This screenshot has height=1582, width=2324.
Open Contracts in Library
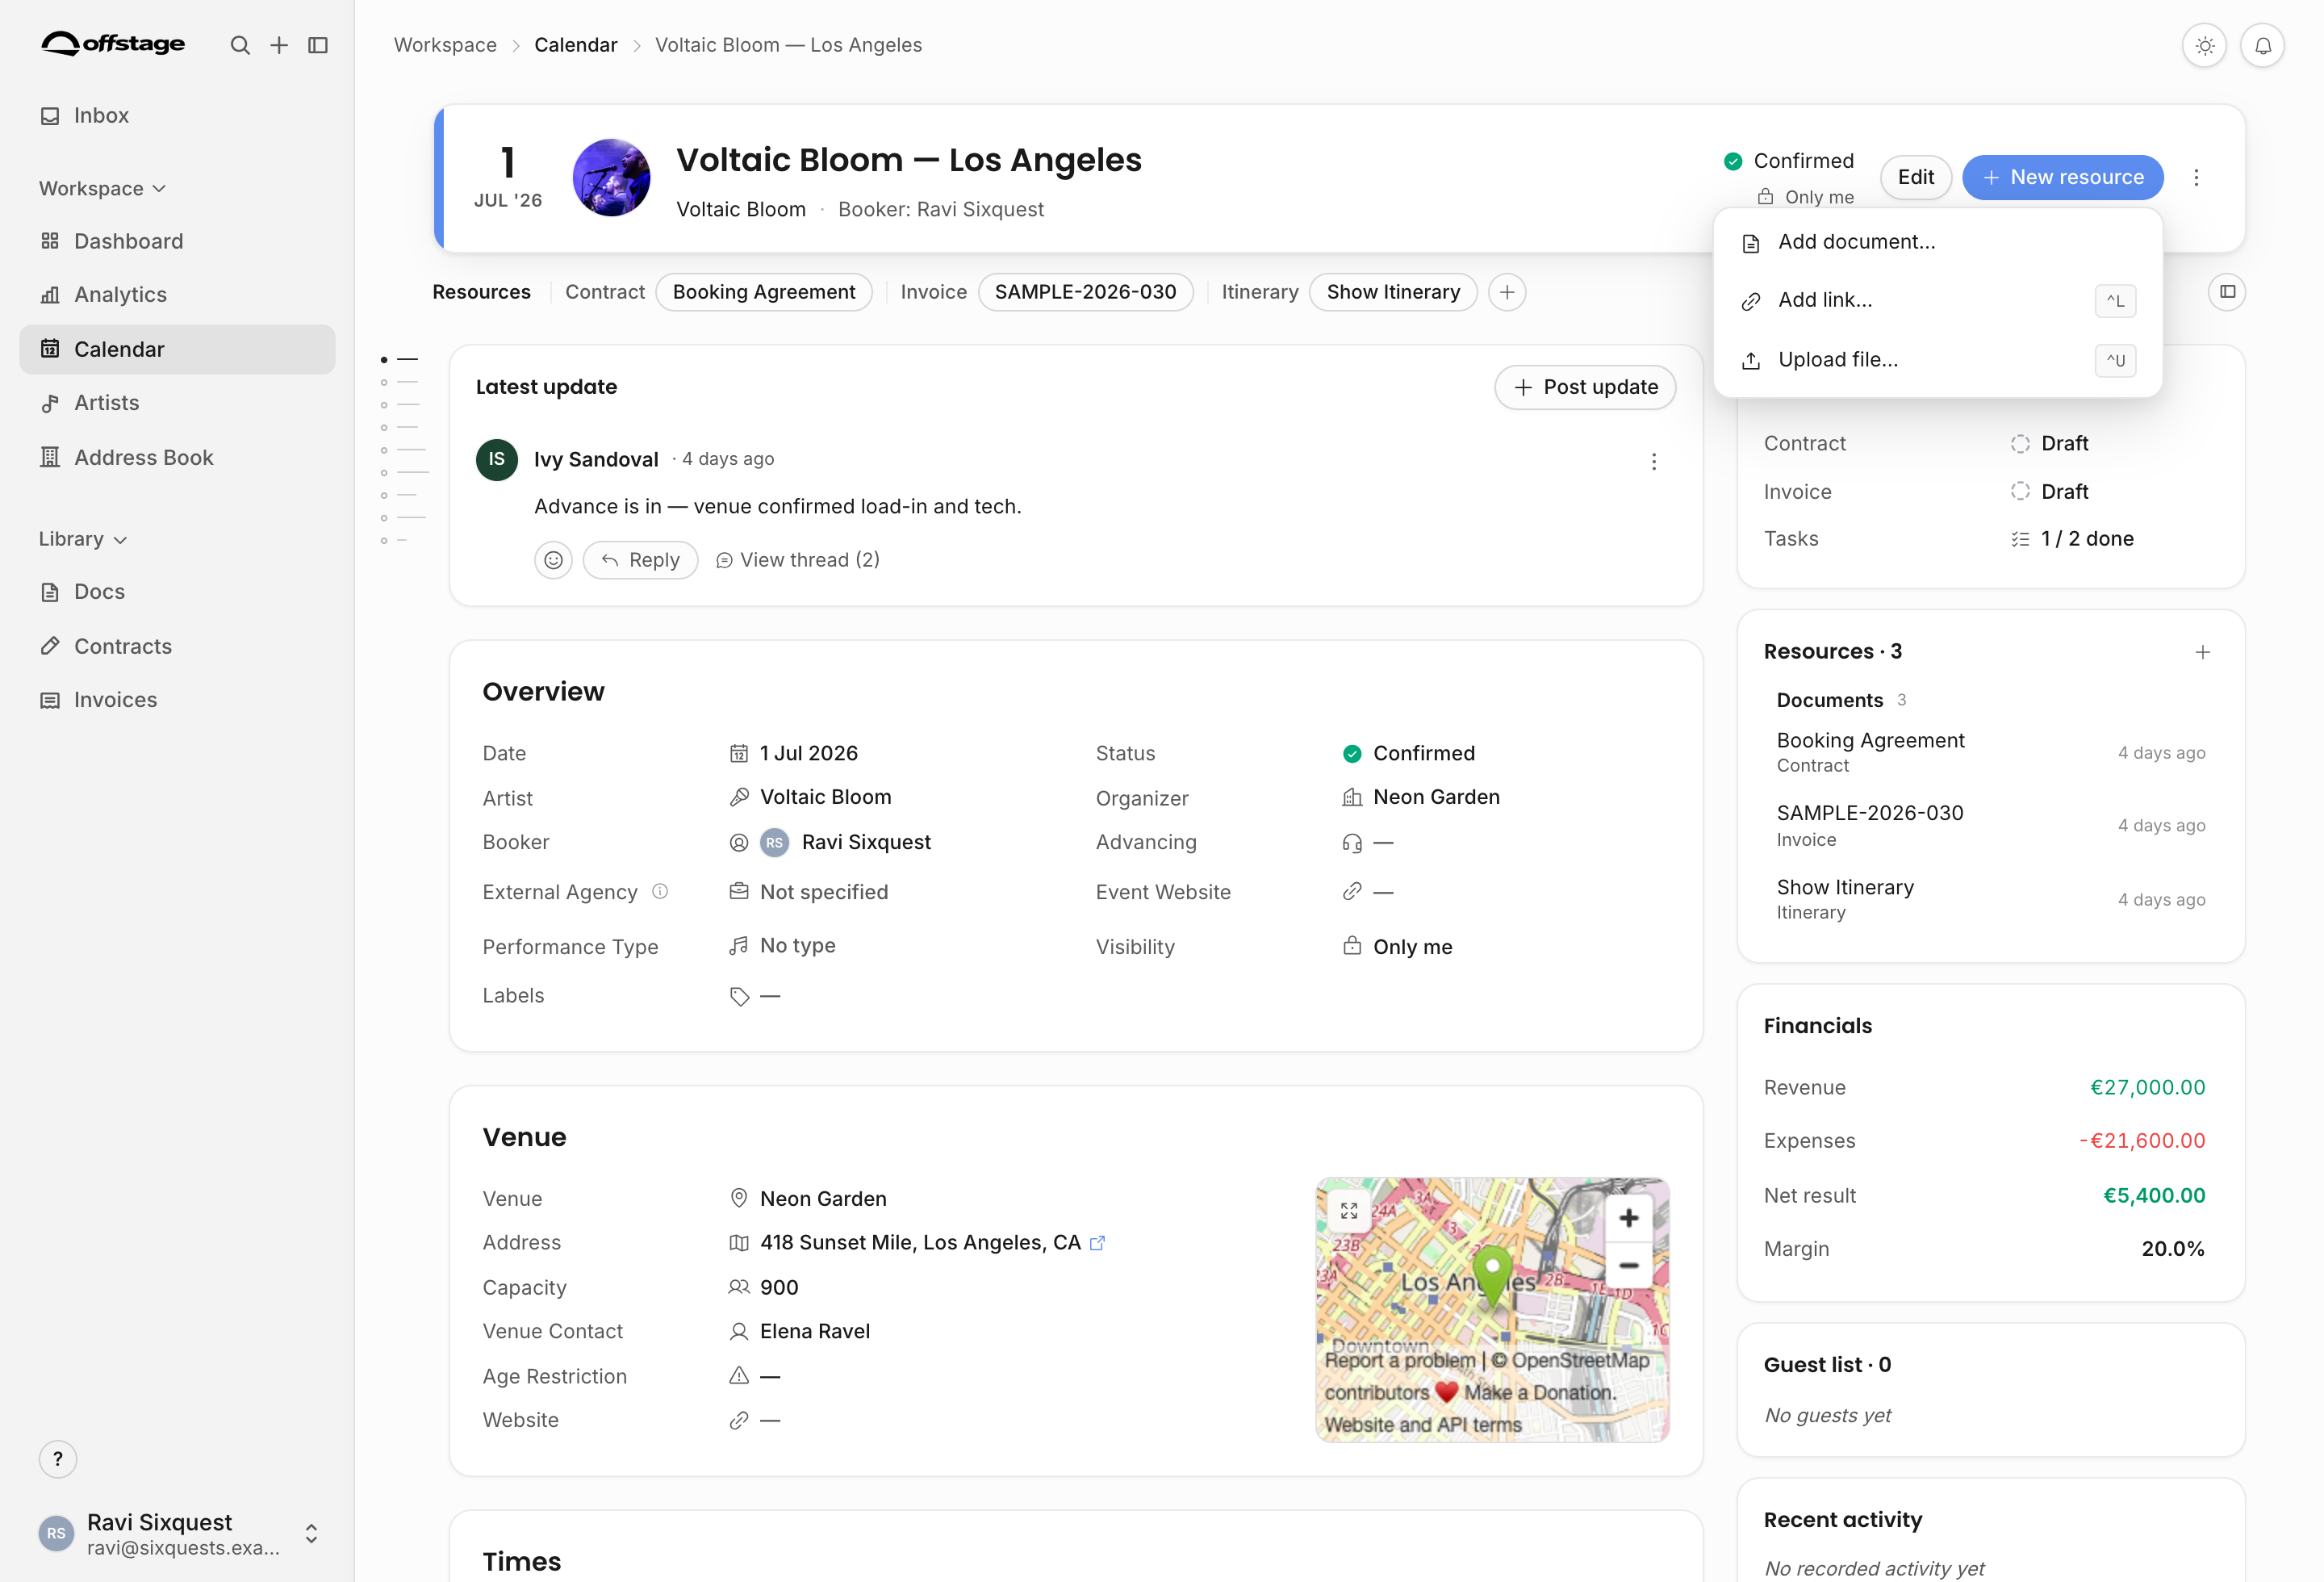(x=177, y=646)
